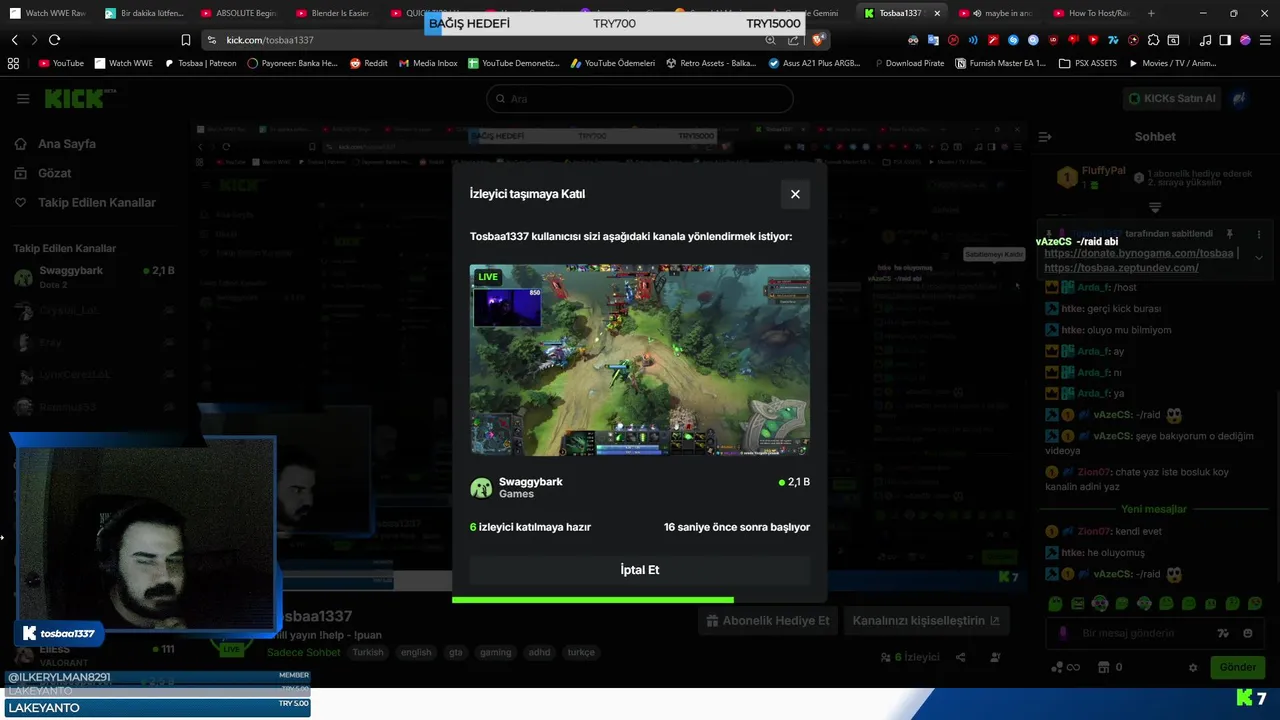Click the Swaggybark avatar in the dialog
Screen dimensions: 1280x720
[x=481, y=488]
